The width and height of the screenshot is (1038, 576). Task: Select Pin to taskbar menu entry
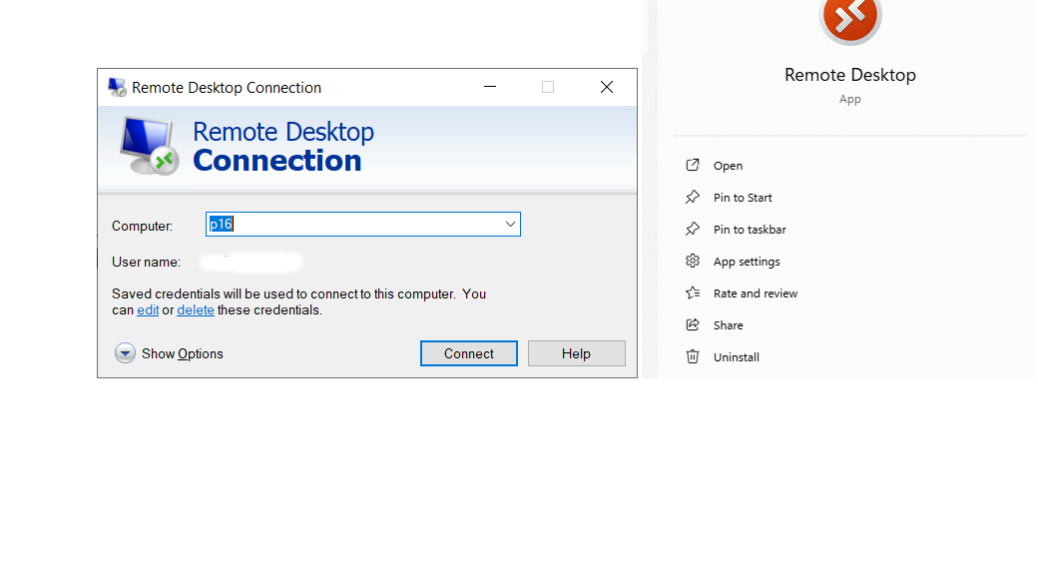click(749, 229)
